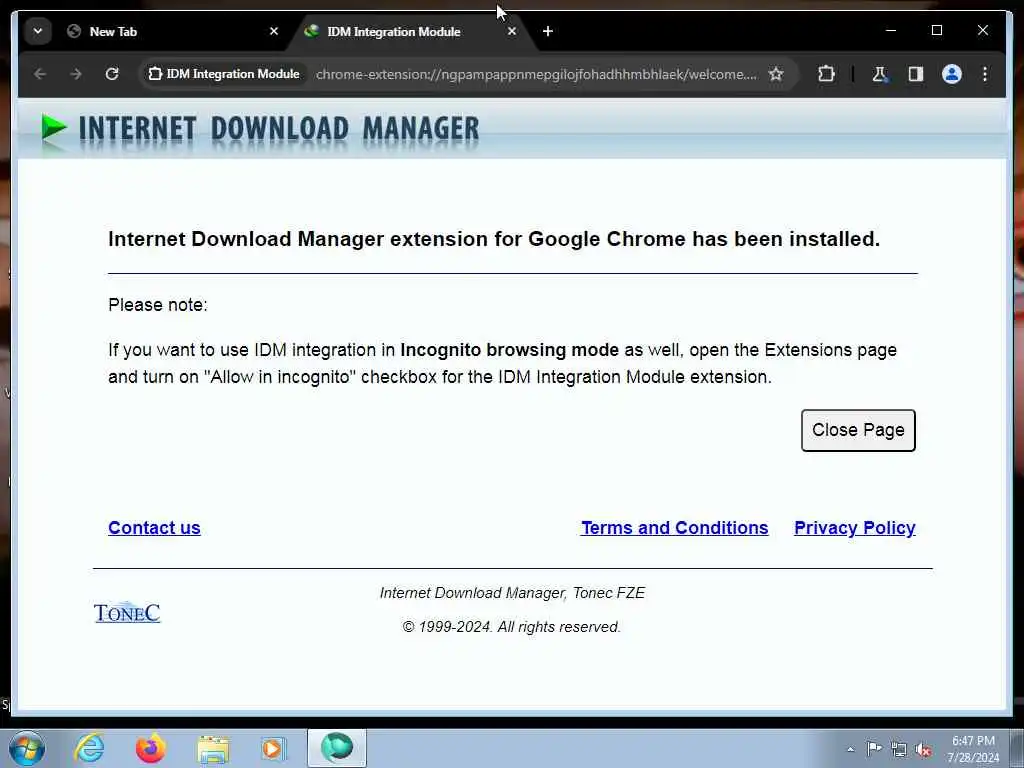Screen dimensions: 1024x768
Task: Show hidden system tray icons arrow
Action: (850, 749)
